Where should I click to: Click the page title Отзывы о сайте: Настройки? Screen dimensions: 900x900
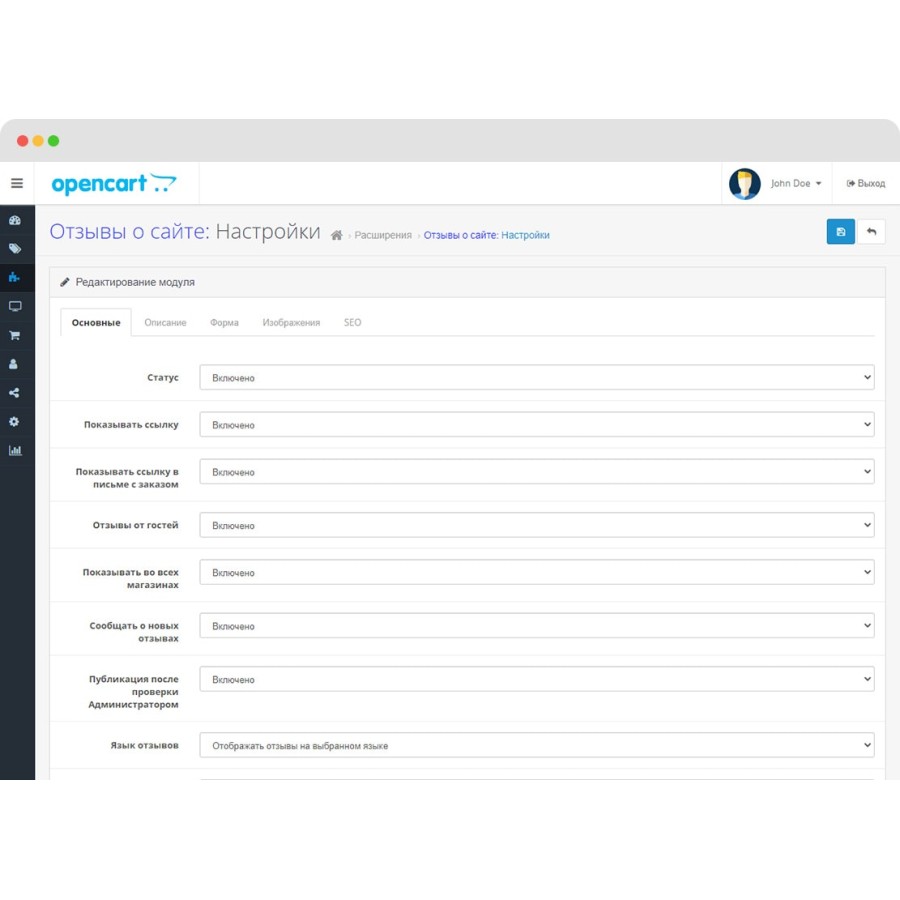[x=185, y=231]
